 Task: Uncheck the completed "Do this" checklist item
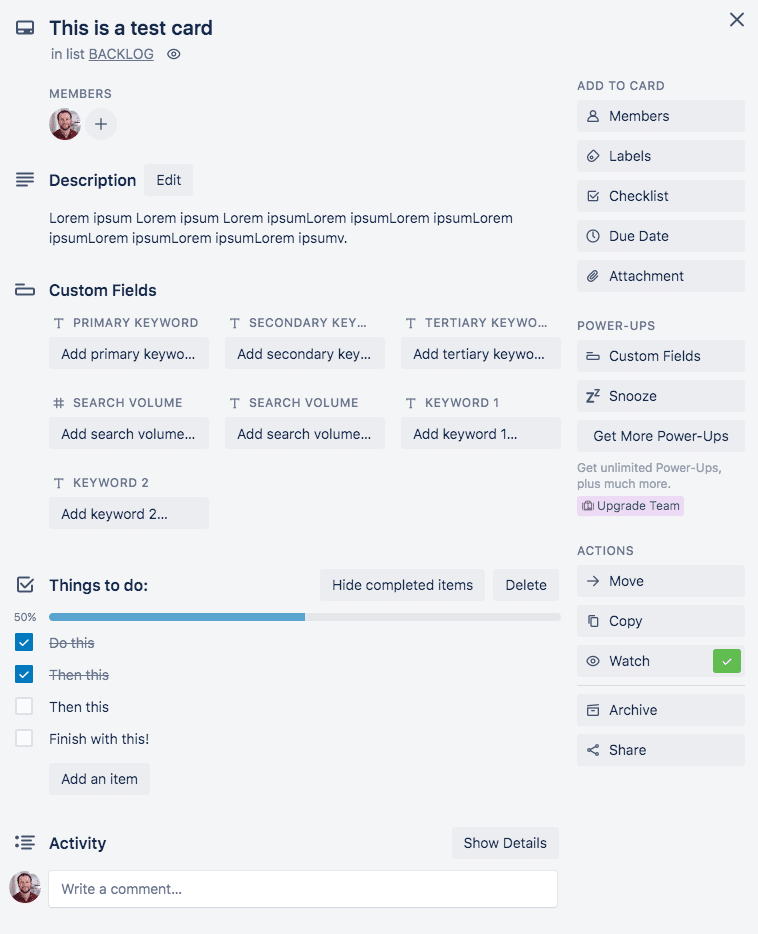pos(23,642)
